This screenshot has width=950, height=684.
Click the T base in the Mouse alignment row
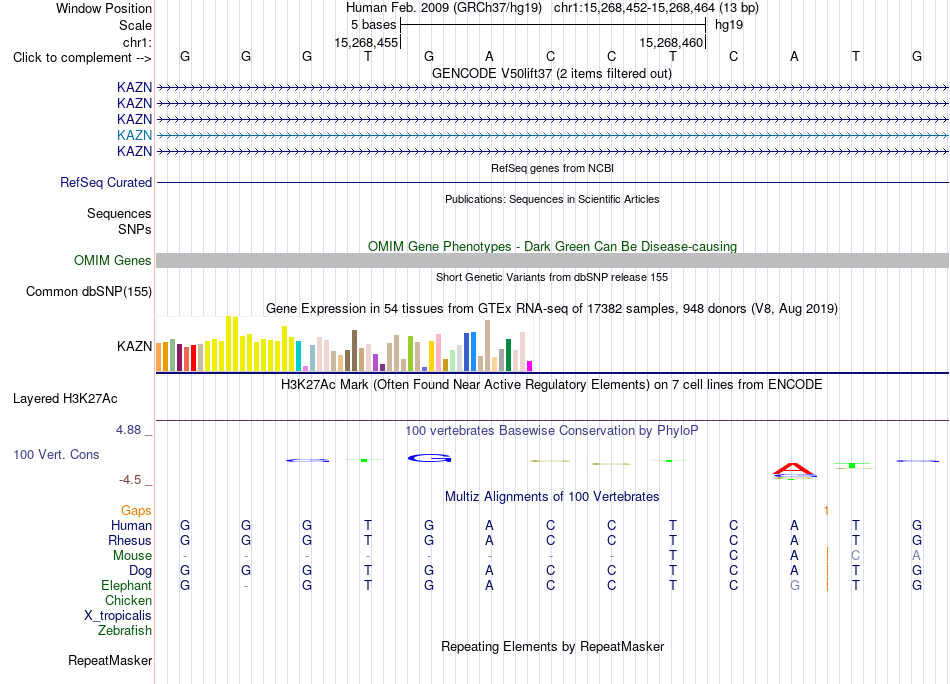coord(673,556)
